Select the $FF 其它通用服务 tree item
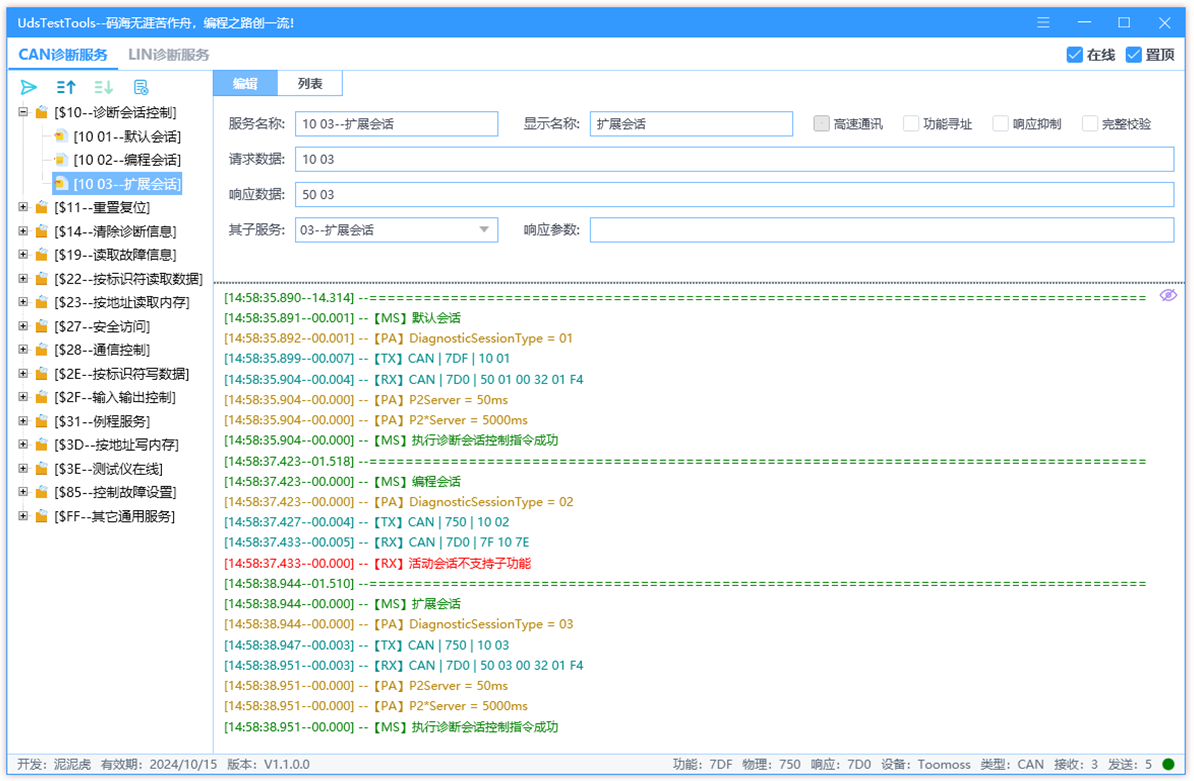 pyautogui.click(x=114, y=517)
